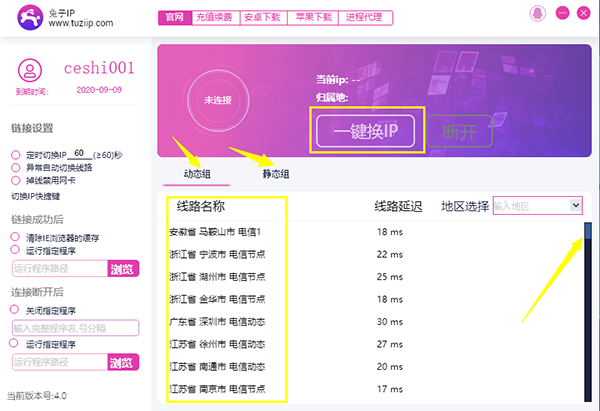Image resolution: width=600 pixels, height=411 pixels.
Task: Enable 定时切换IP timed switching option
Action: click(x=15, y=154)
